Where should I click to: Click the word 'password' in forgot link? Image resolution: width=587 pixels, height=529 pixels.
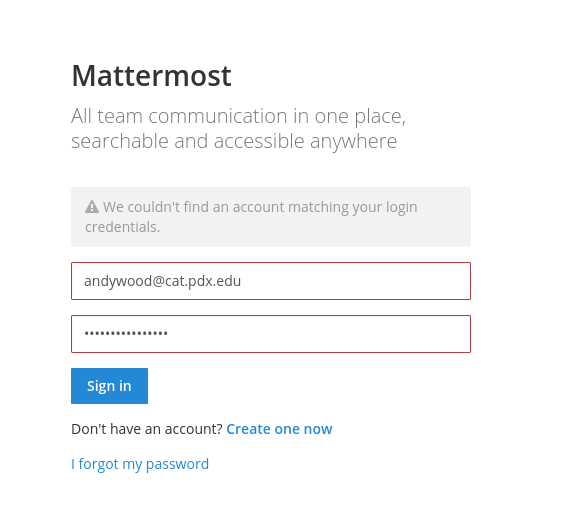pos(177,464)
